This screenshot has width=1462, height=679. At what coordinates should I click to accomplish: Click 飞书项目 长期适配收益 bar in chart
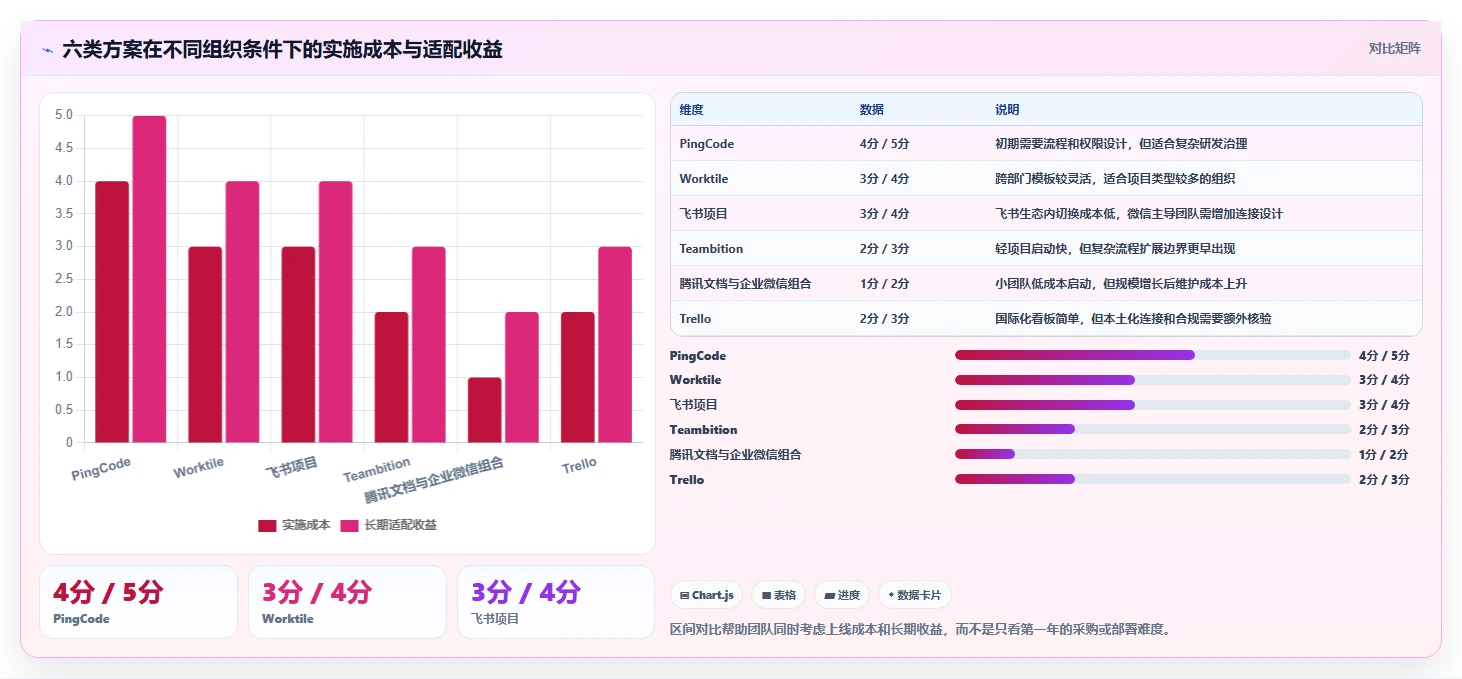tap(335, 312)
